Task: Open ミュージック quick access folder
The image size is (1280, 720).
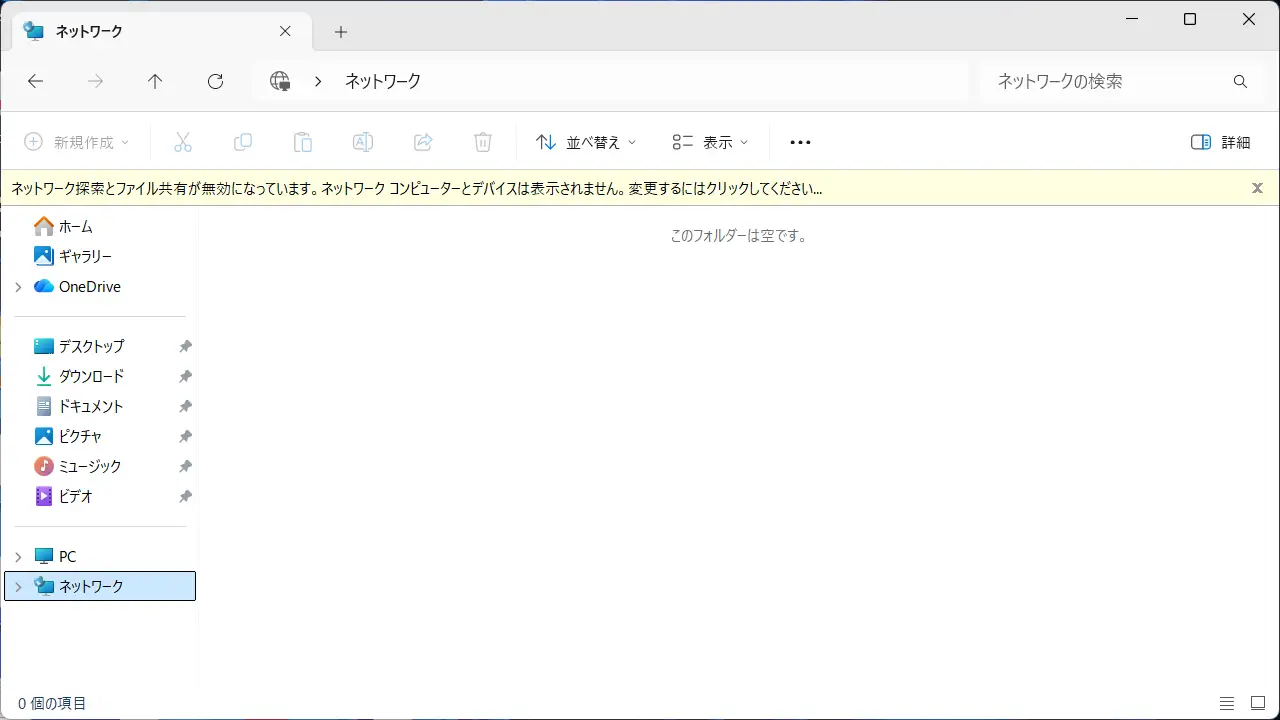Action: 78,466
